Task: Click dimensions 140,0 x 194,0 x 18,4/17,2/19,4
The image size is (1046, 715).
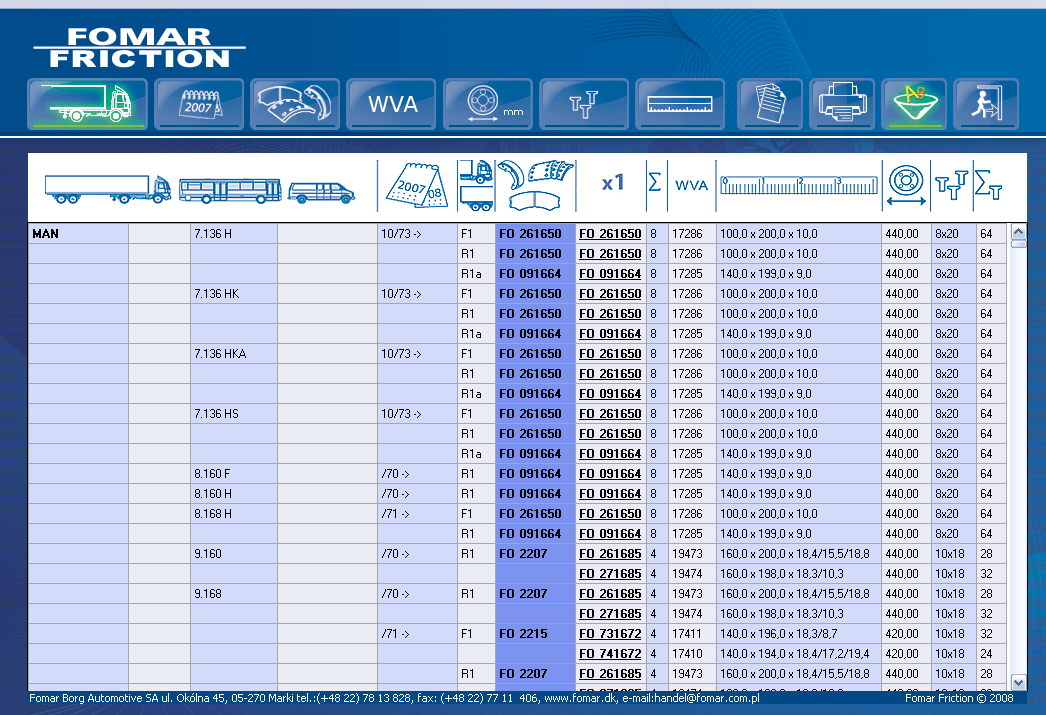Action: point(799,654)
